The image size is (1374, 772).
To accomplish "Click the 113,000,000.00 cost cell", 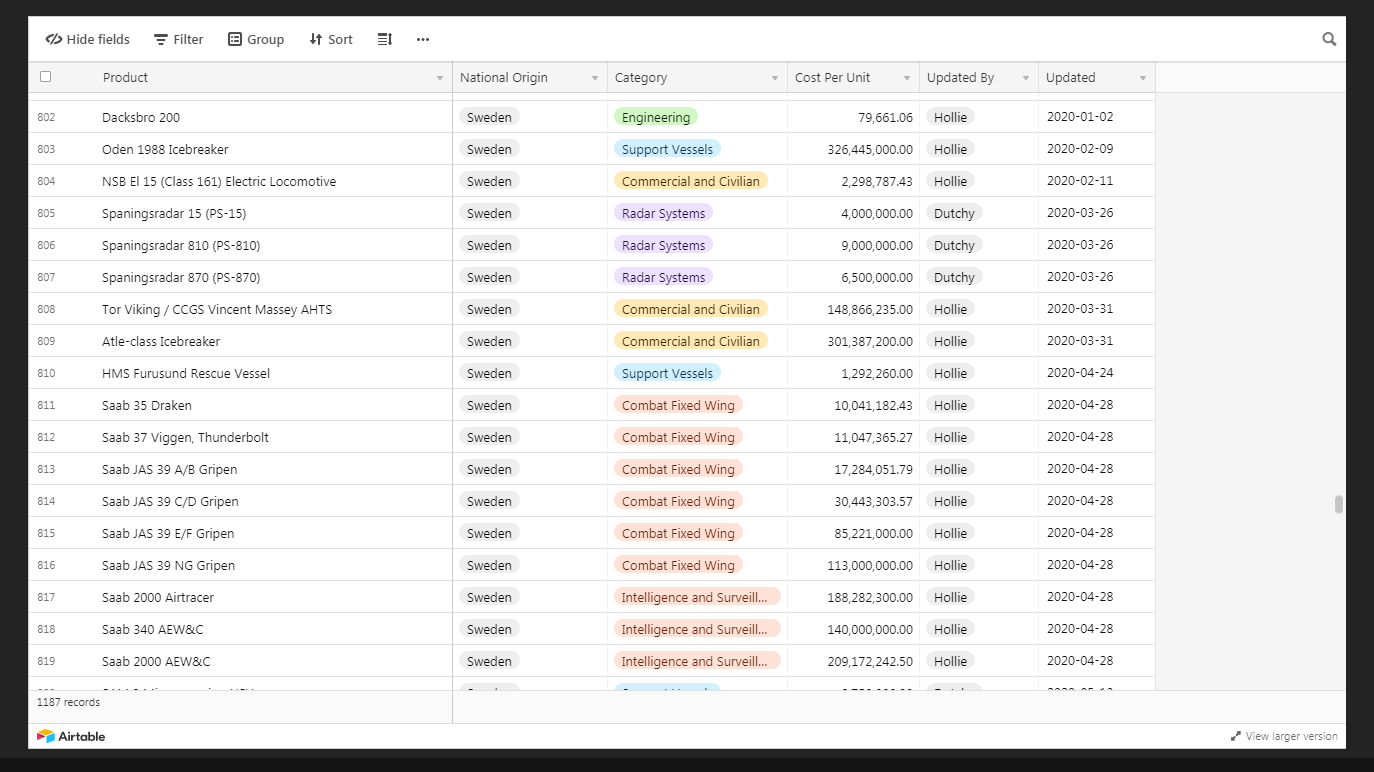I will point(853,565).
